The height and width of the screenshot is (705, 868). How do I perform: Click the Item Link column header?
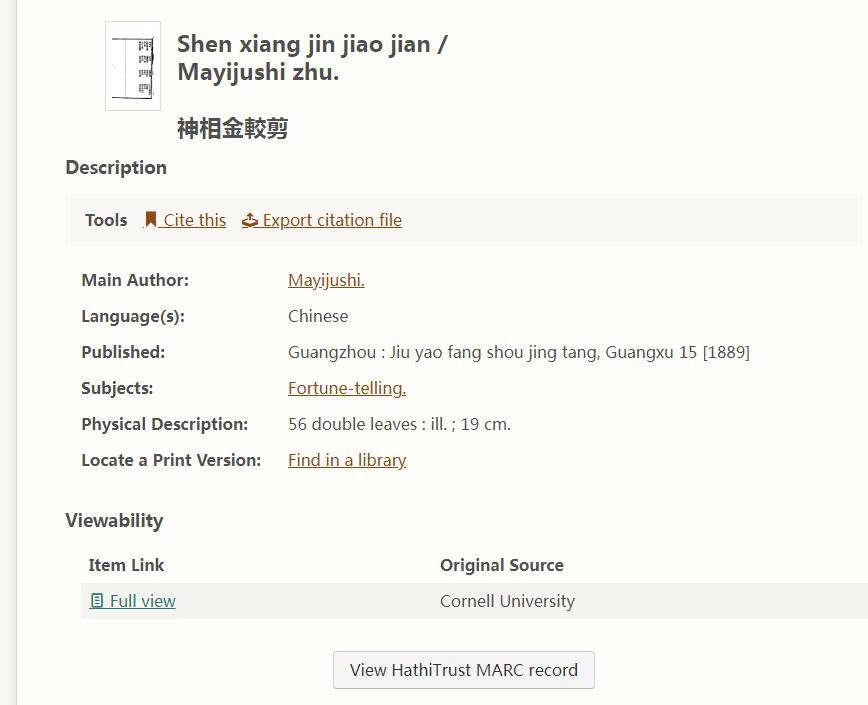[126, 565]
